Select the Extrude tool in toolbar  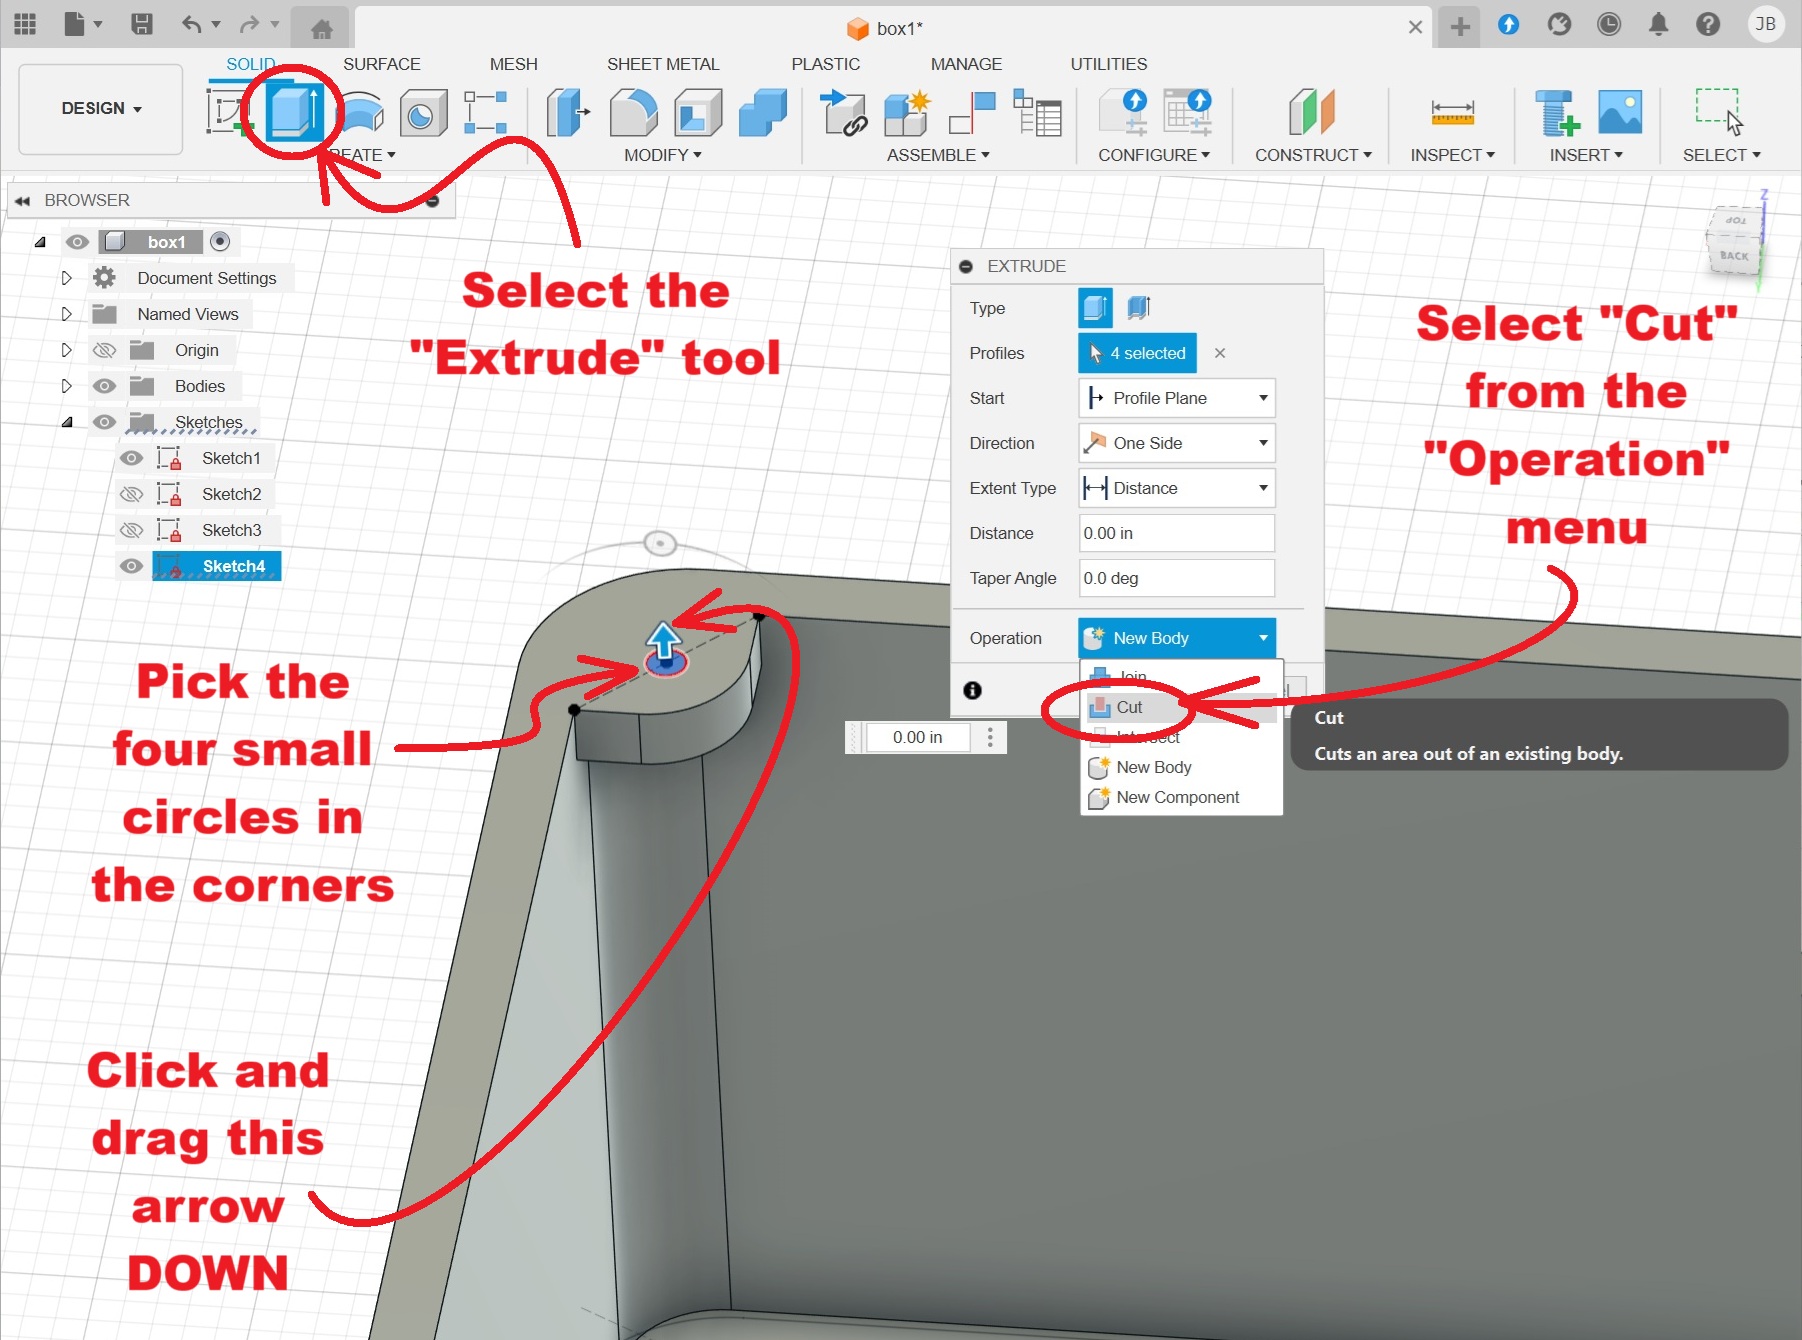[x=294, y=112]
